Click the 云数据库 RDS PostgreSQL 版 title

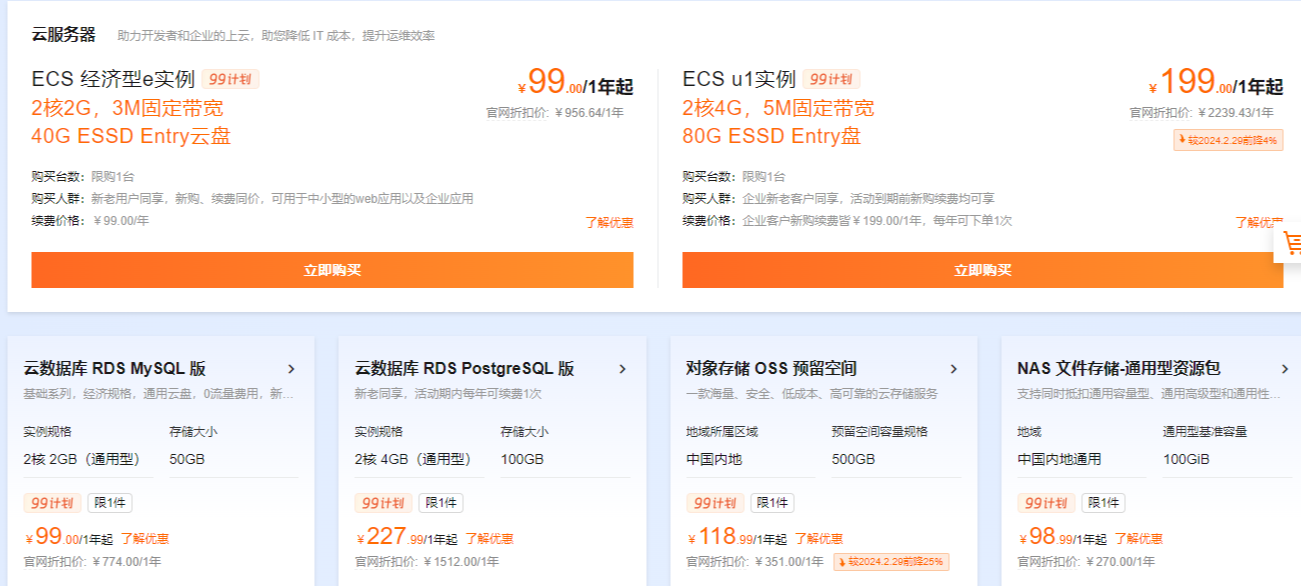(465, 369)
